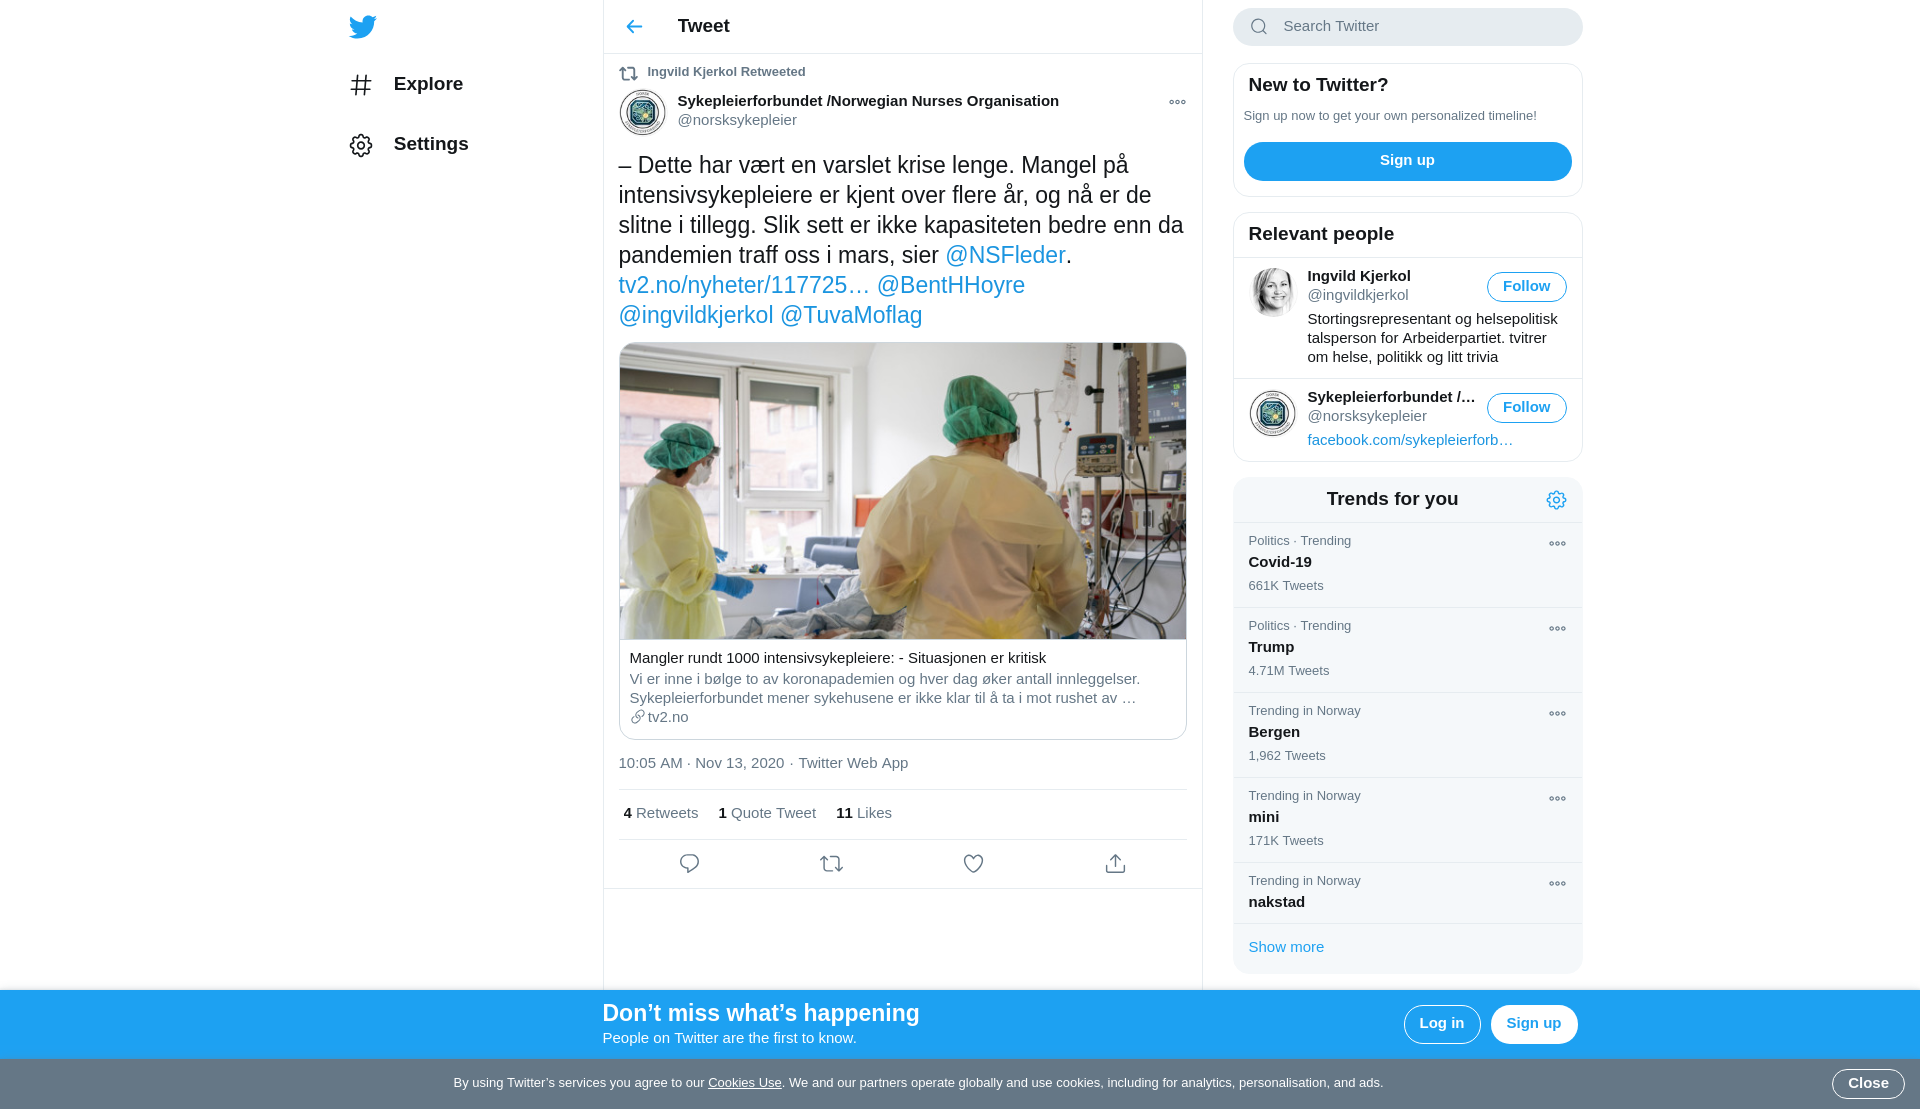Show more trends
1920x1109 pixels.
pos(1285,947)
